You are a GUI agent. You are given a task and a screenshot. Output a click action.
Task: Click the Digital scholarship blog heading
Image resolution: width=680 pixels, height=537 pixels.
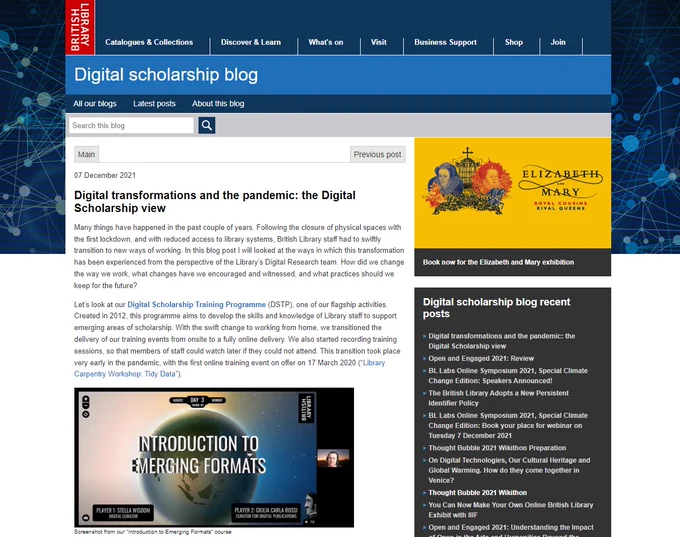click(x=166, y=75)
